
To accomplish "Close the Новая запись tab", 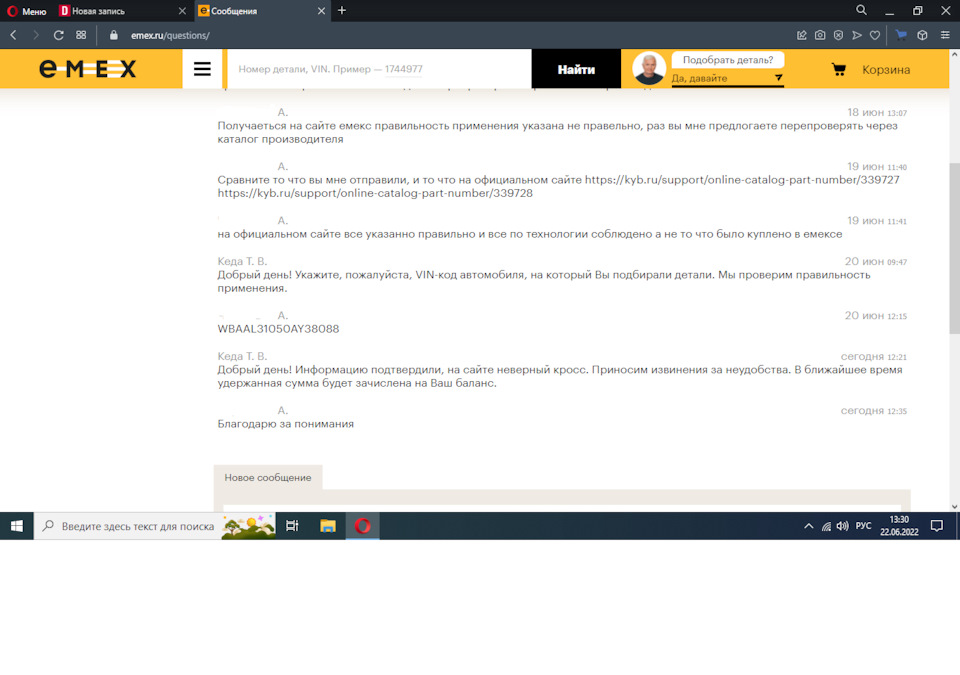I will coord(182,11).
